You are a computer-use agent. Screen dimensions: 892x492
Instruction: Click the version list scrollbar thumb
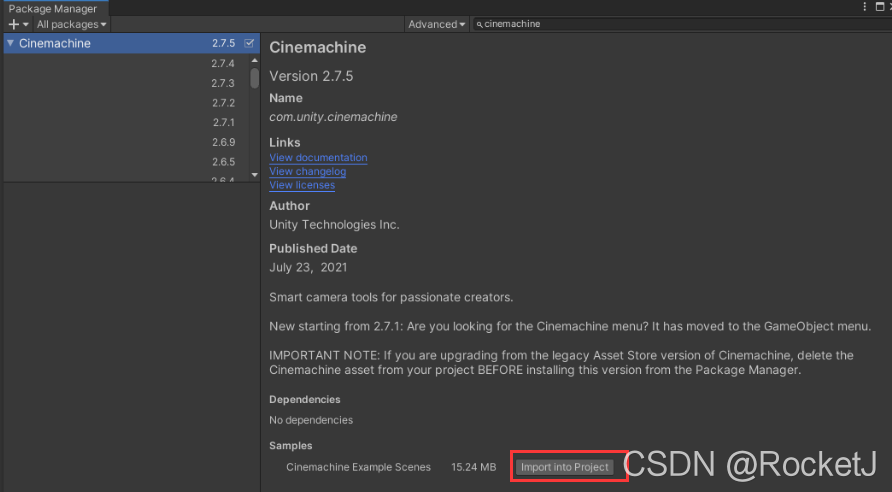pos(254,78)
